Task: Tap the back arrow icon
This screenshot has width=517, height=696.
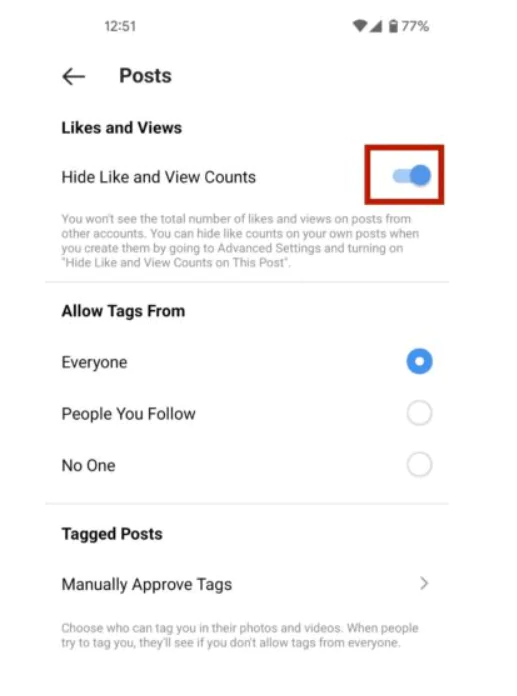Action: click(x=73, y=76)
